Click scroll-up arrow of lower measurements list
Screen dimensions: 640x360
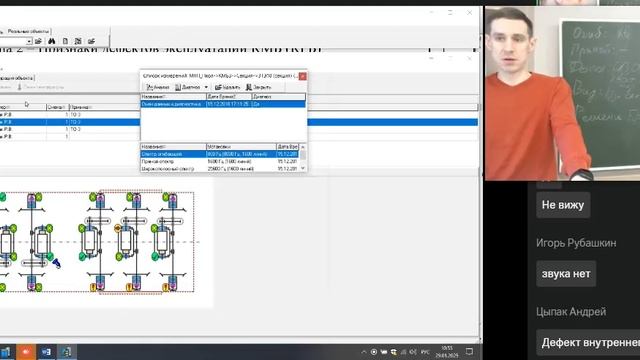[303, 147]
